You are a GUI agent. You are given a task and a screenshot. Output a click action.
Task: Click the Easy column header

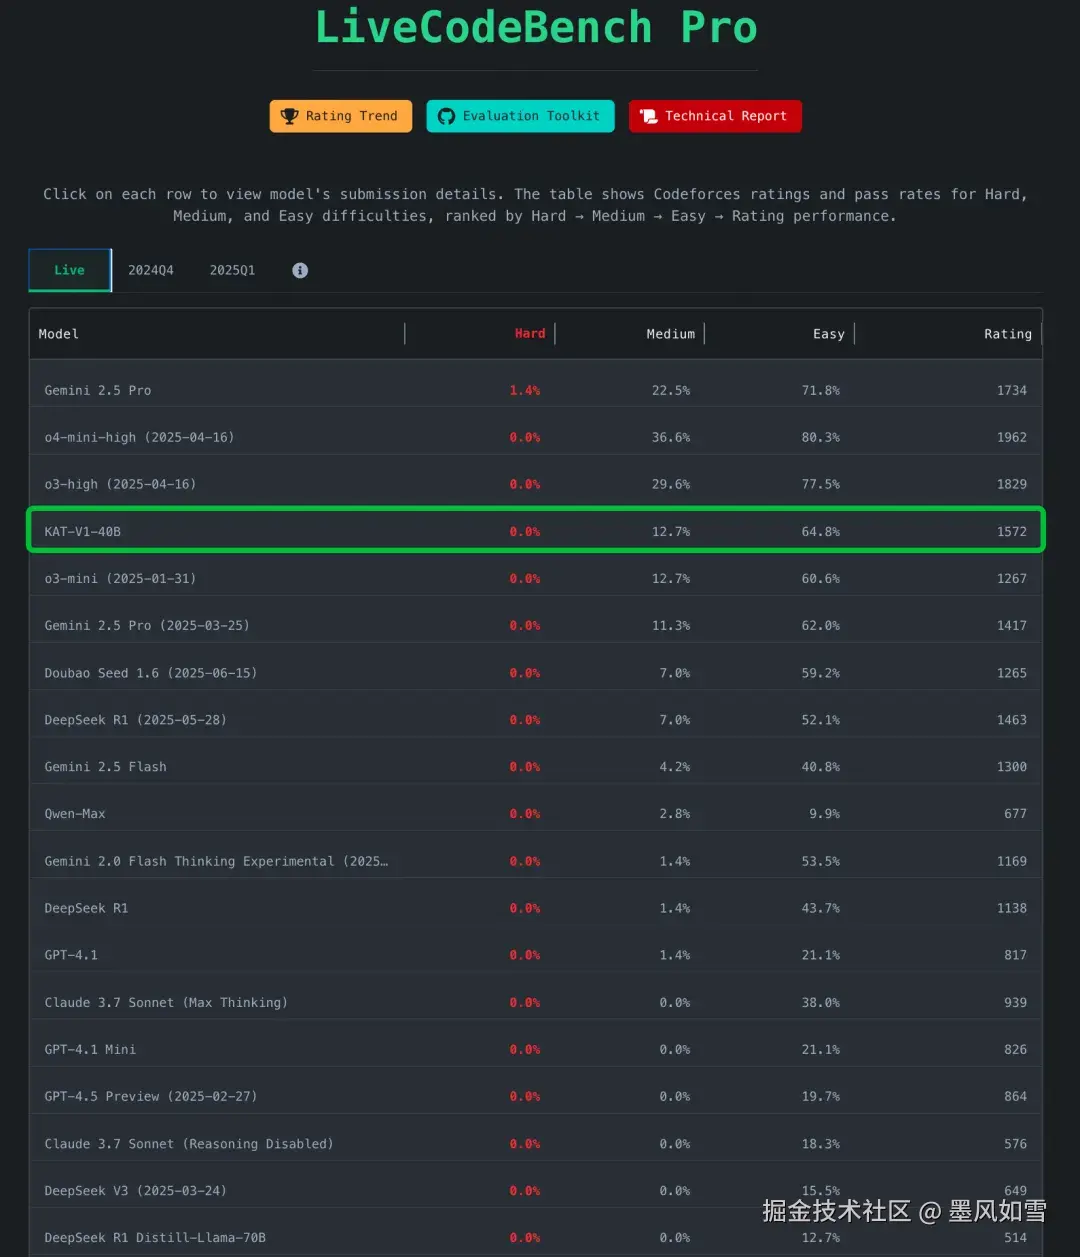coord(828,334)
